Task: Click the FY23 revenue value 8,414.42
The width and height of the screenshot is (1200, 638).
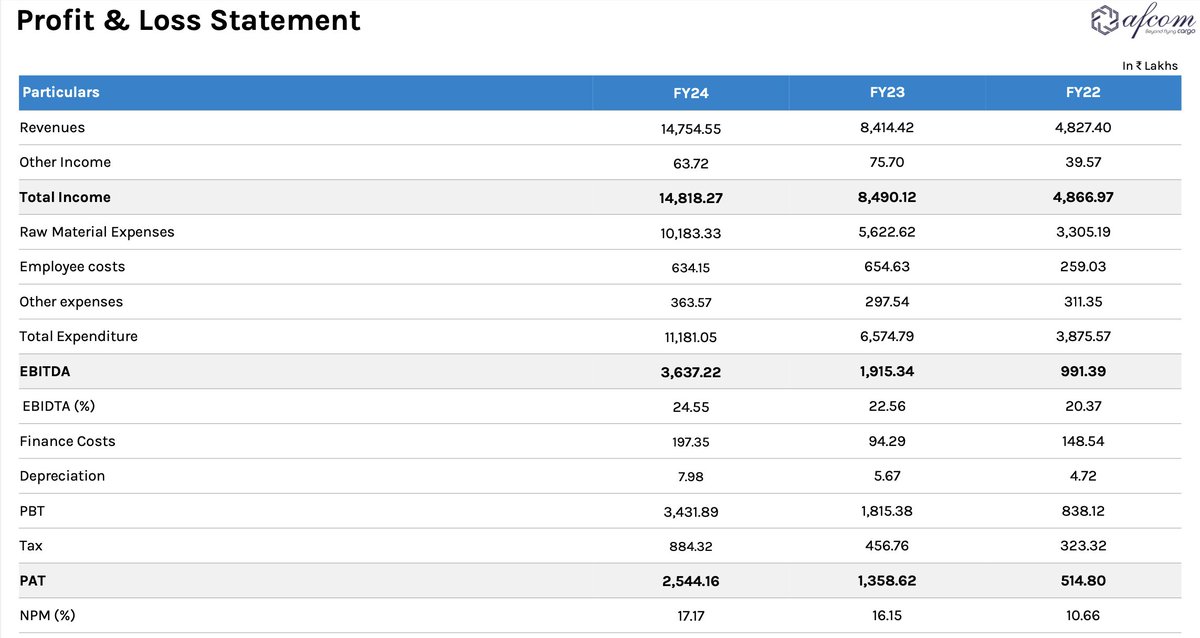Action: [x=887, y=128]
